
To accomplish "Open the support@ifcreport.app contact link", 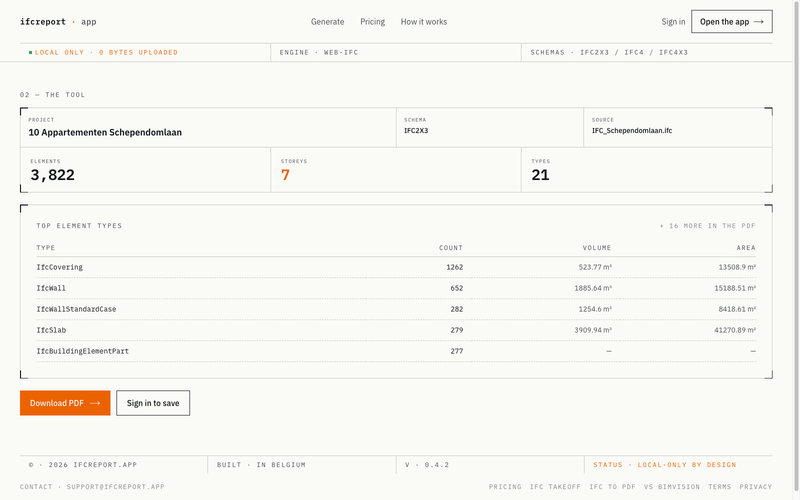I will [115, 487].
